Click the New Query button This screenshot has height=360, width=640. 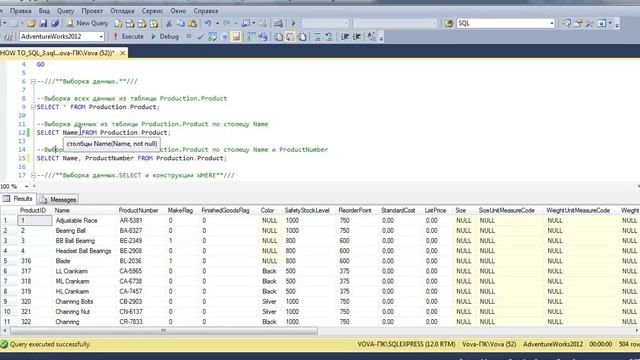click(x=87, y=23)
